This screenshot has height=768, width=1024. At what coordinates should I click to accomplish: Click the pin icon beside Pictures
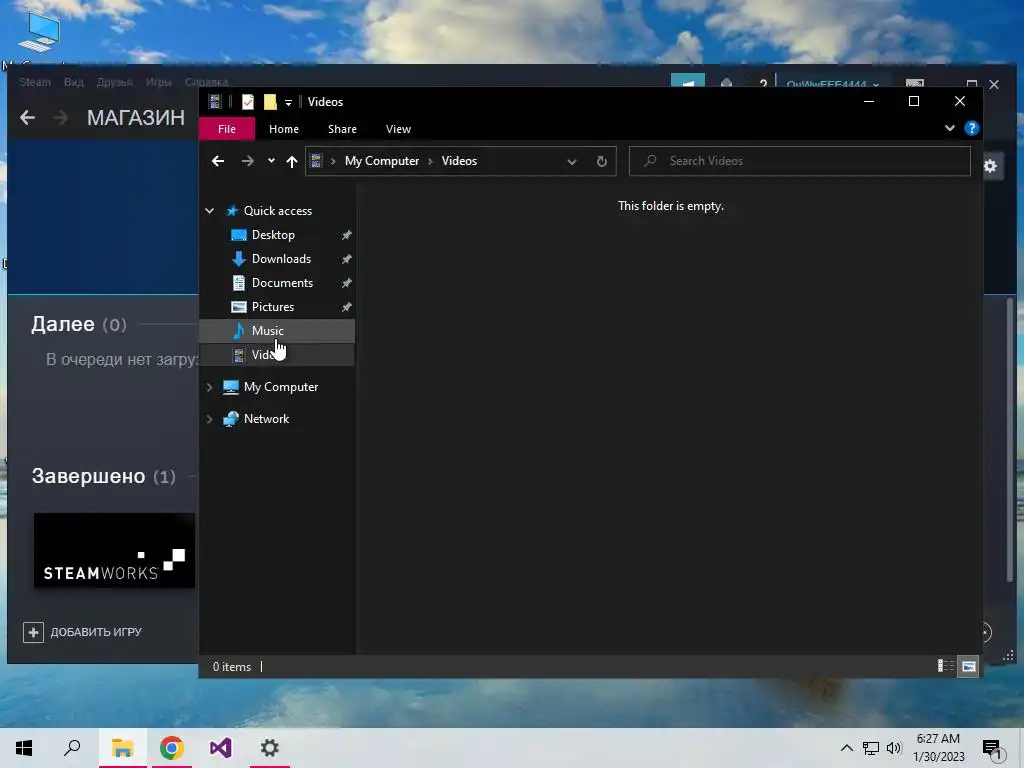347,306
